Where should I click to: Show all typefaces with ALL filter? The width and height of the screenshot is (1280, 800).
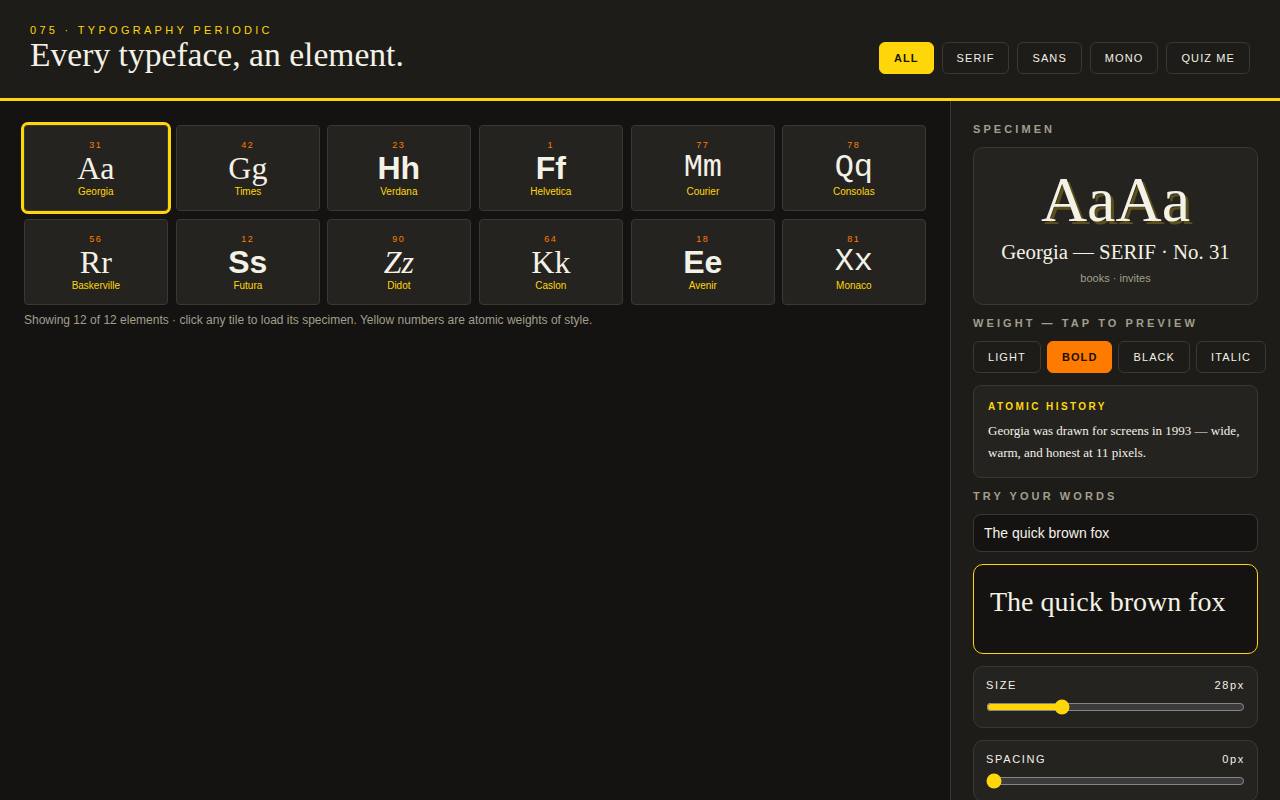point(906,58)
